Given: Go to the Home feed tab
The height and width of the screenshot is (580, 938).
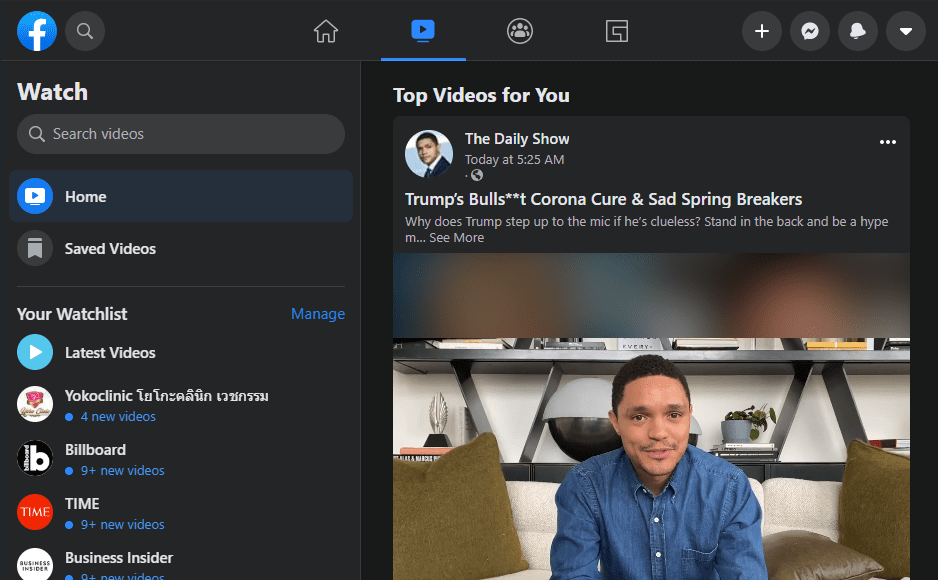Looking at the screenshot, I should tap(326, 31).
